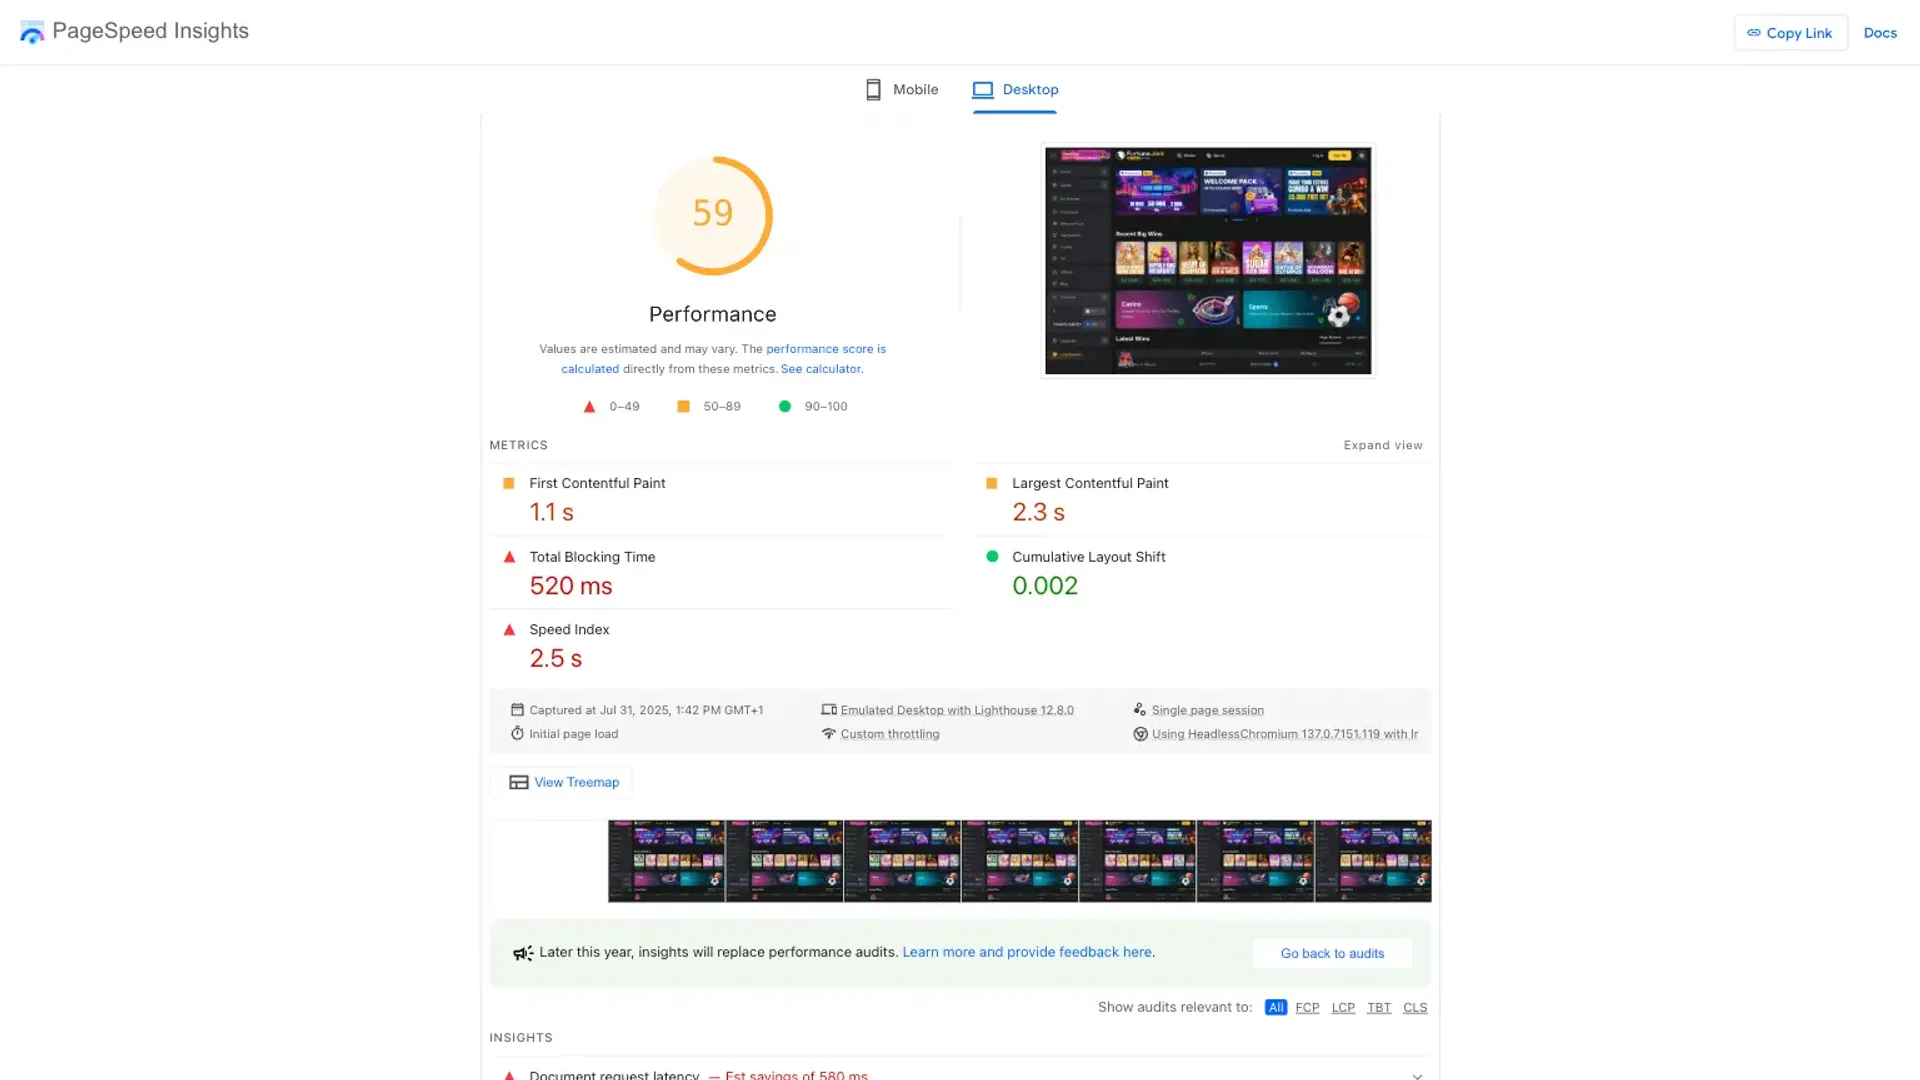The image size is (1920, 1080).
Task: Switch to the Mobile tab
Action: pyautogui.click(x=901, y=90)
